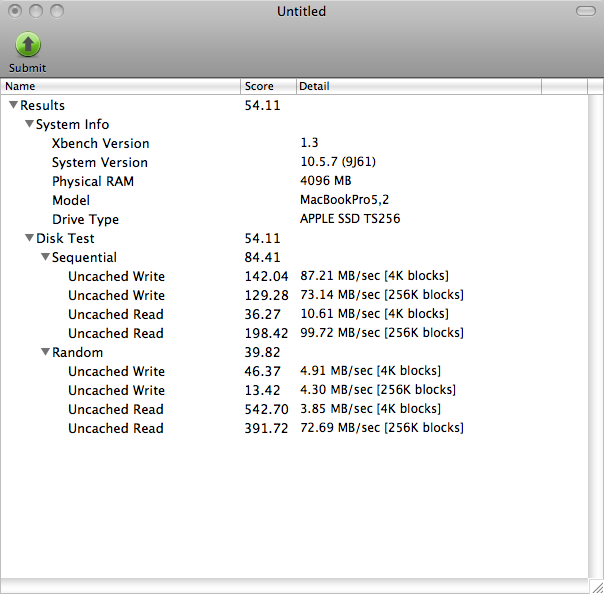Click 4.30 MB/sec [256K blocks] detail

[378, 390]
